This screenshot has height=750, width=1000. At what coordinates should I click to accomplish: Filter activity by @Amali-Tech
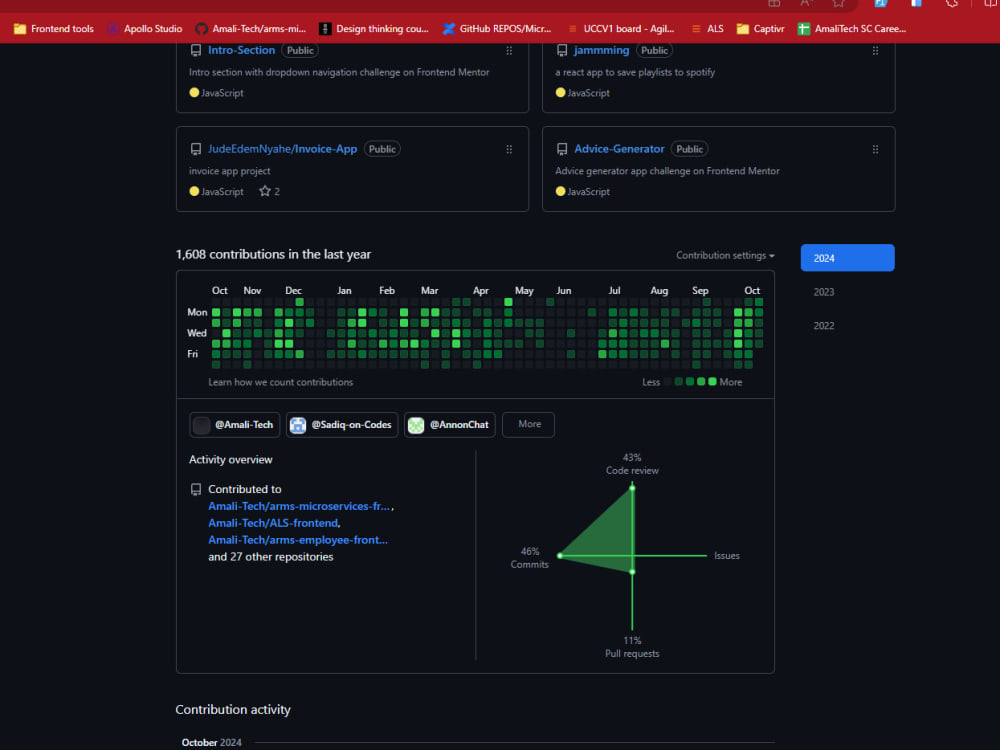point(235,425)
